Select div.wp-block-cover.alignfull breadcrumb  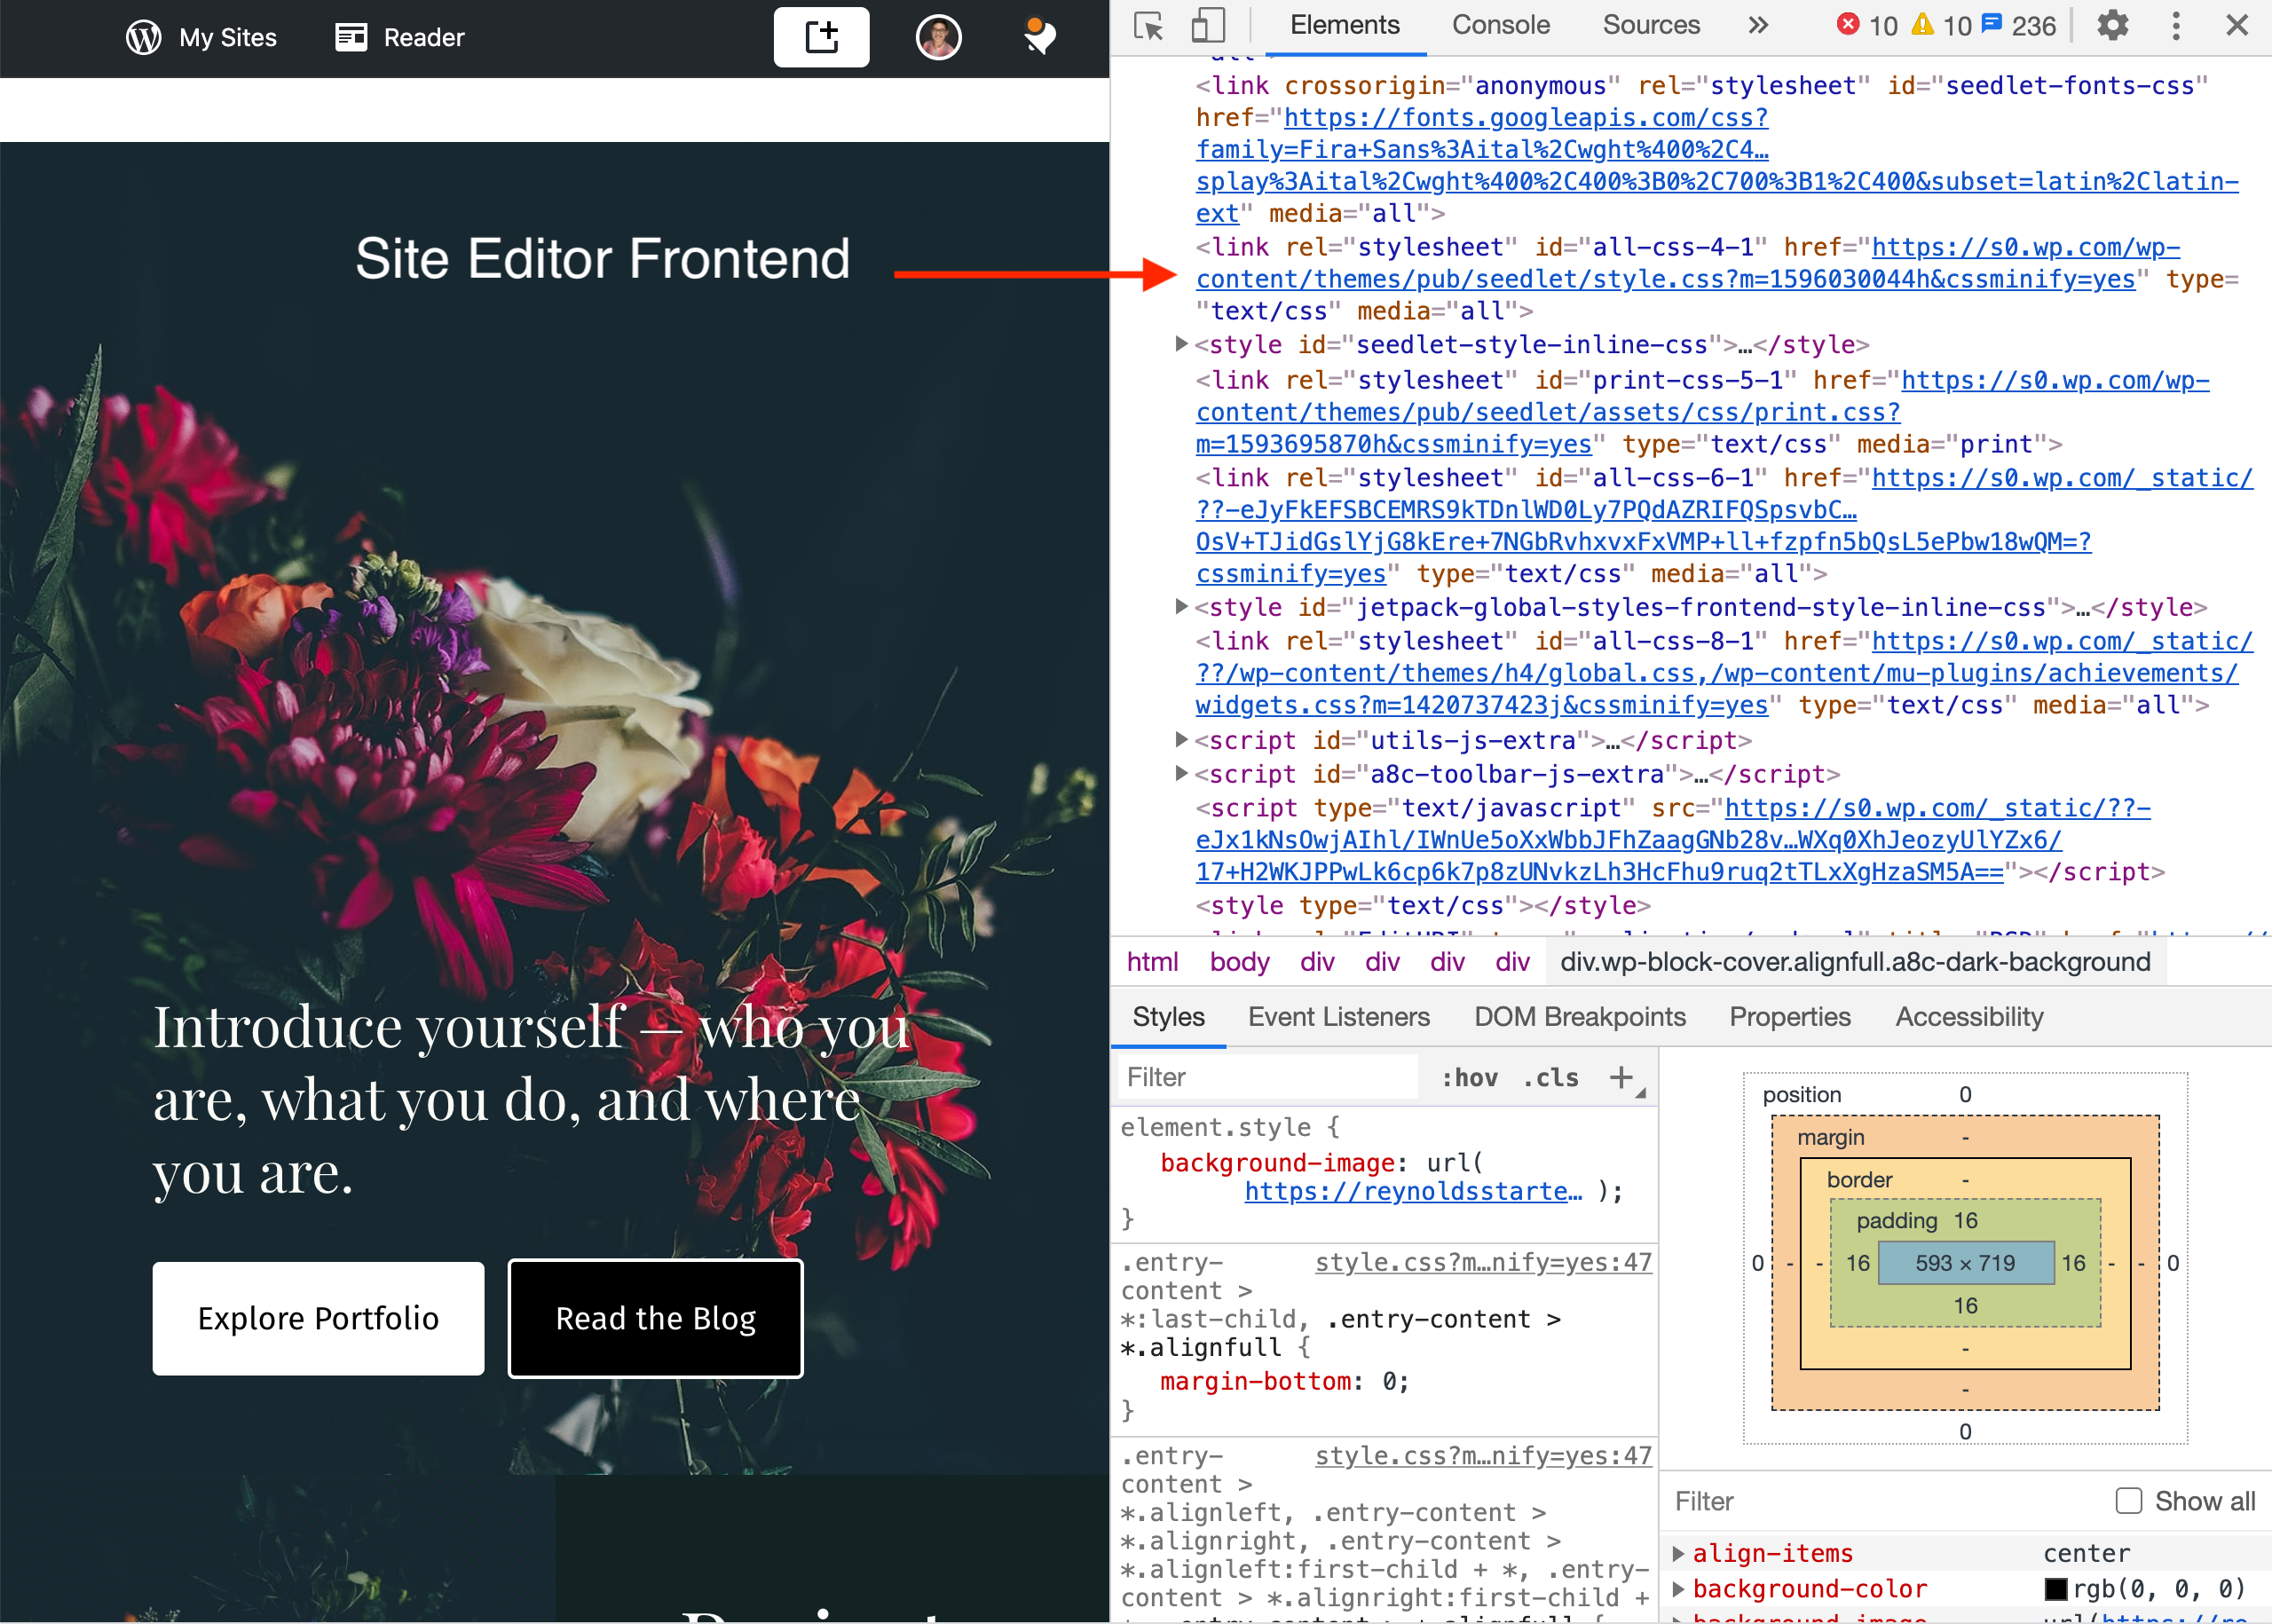pyautogui.click(x=1855, y=962)
